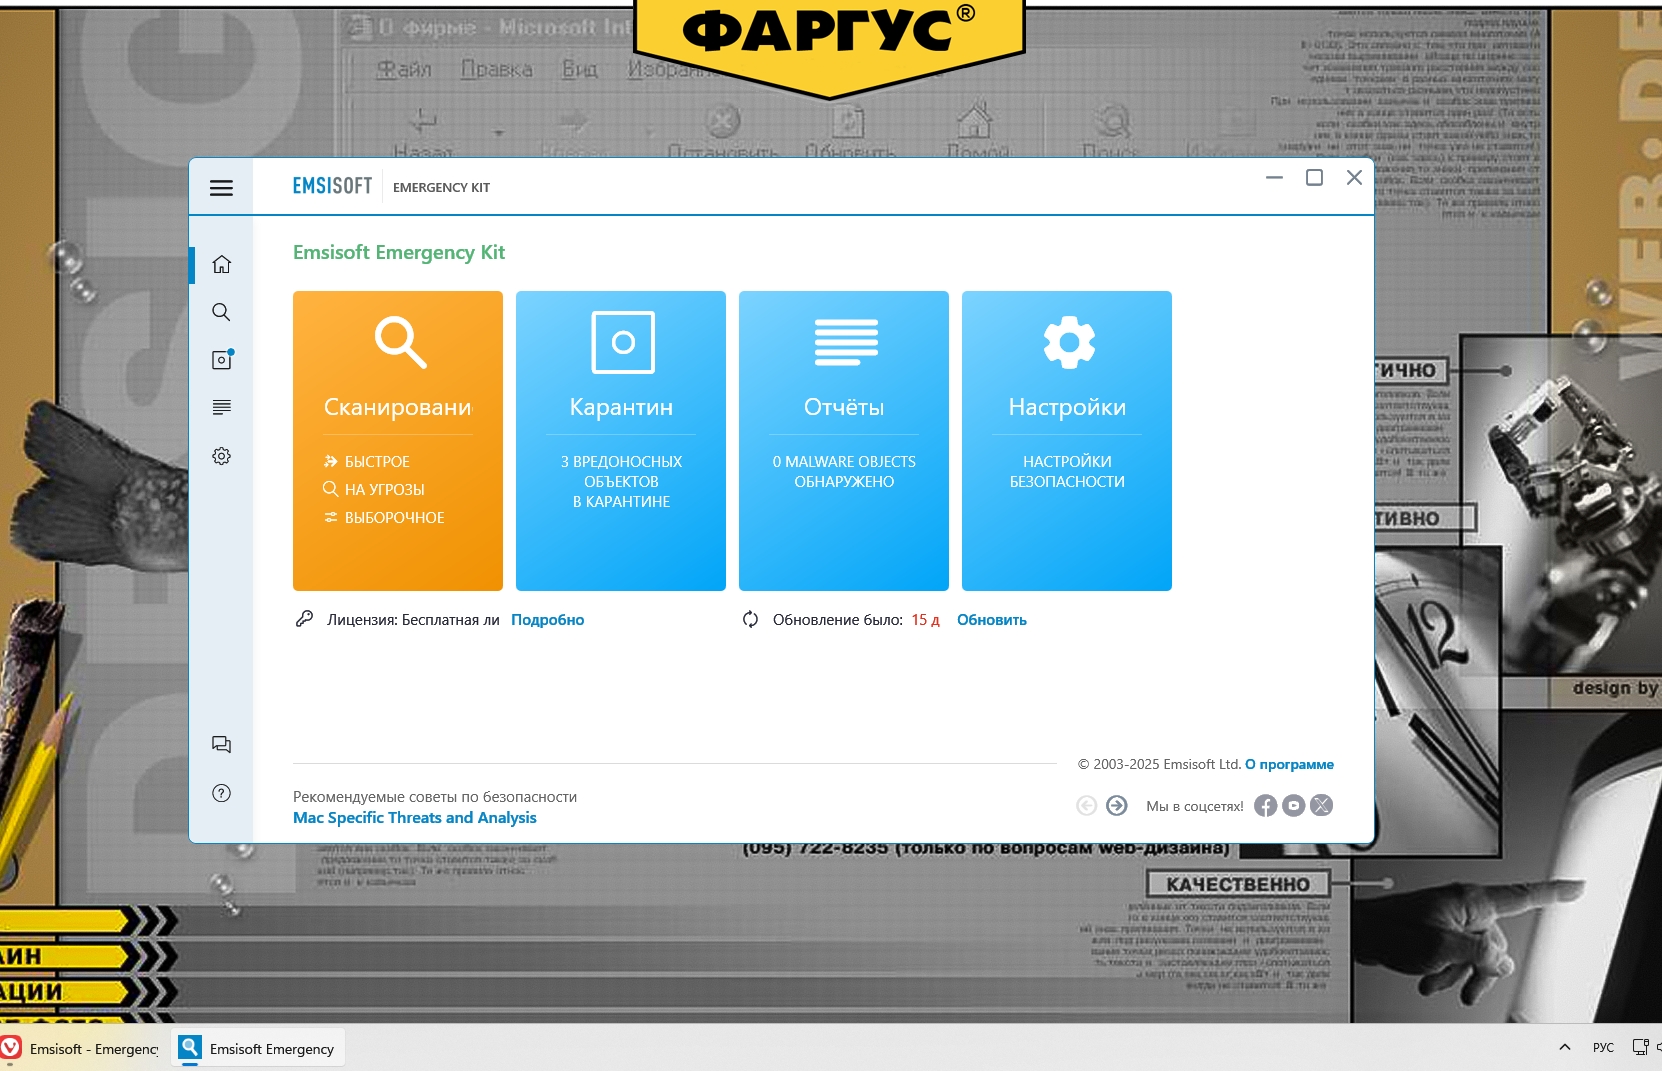
Task: Open Quarantine from the sidebar icon
Action: point(222,359)
